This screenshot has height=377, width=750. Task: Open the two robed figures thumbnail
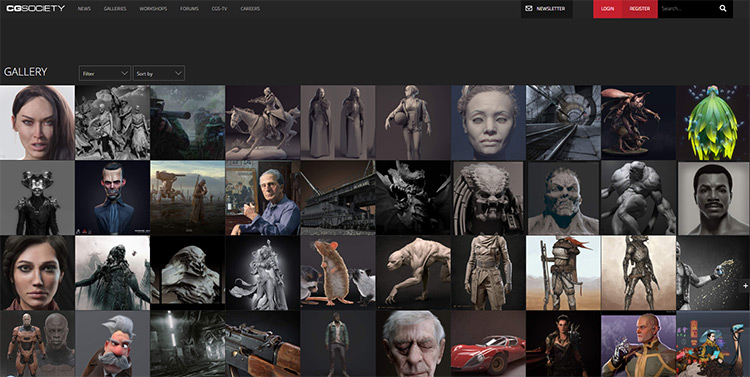click(x=338, y=122)
